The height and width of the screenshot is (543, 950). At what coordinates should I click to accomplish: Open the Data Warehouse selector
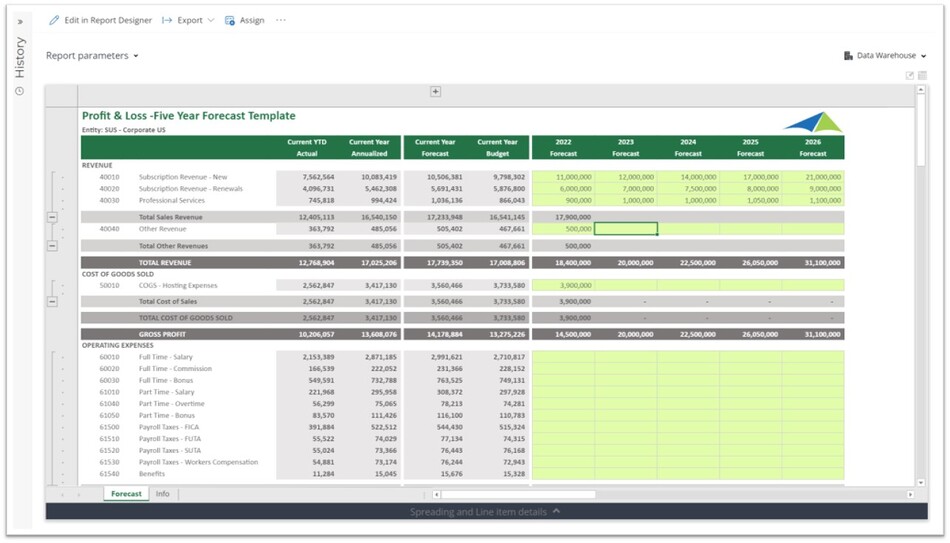tap(885, 56)
